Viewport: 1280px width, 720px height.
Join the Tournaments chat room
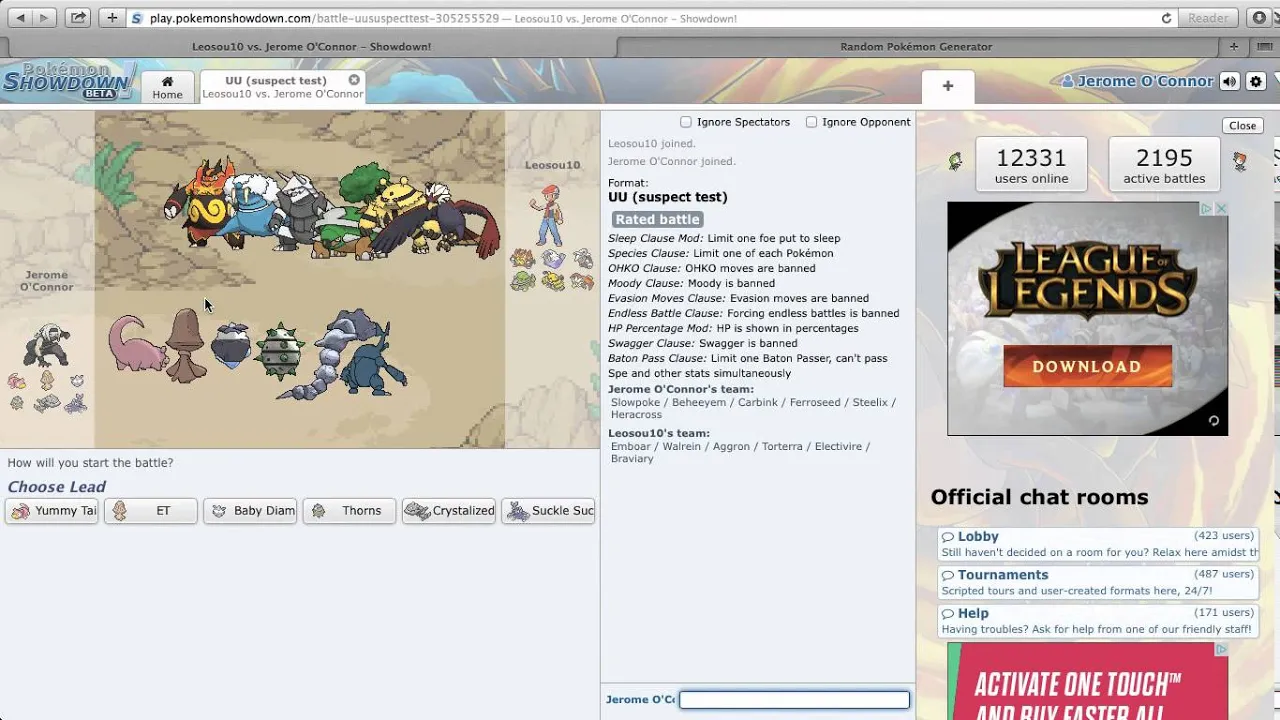pyautogui.click(x=1098, y=582)
